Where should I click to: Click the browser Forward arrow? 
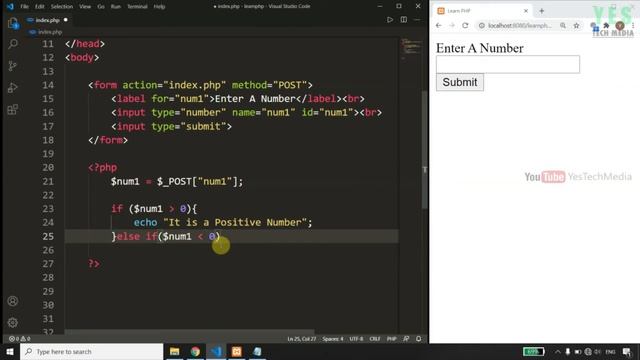coord(452,25)
